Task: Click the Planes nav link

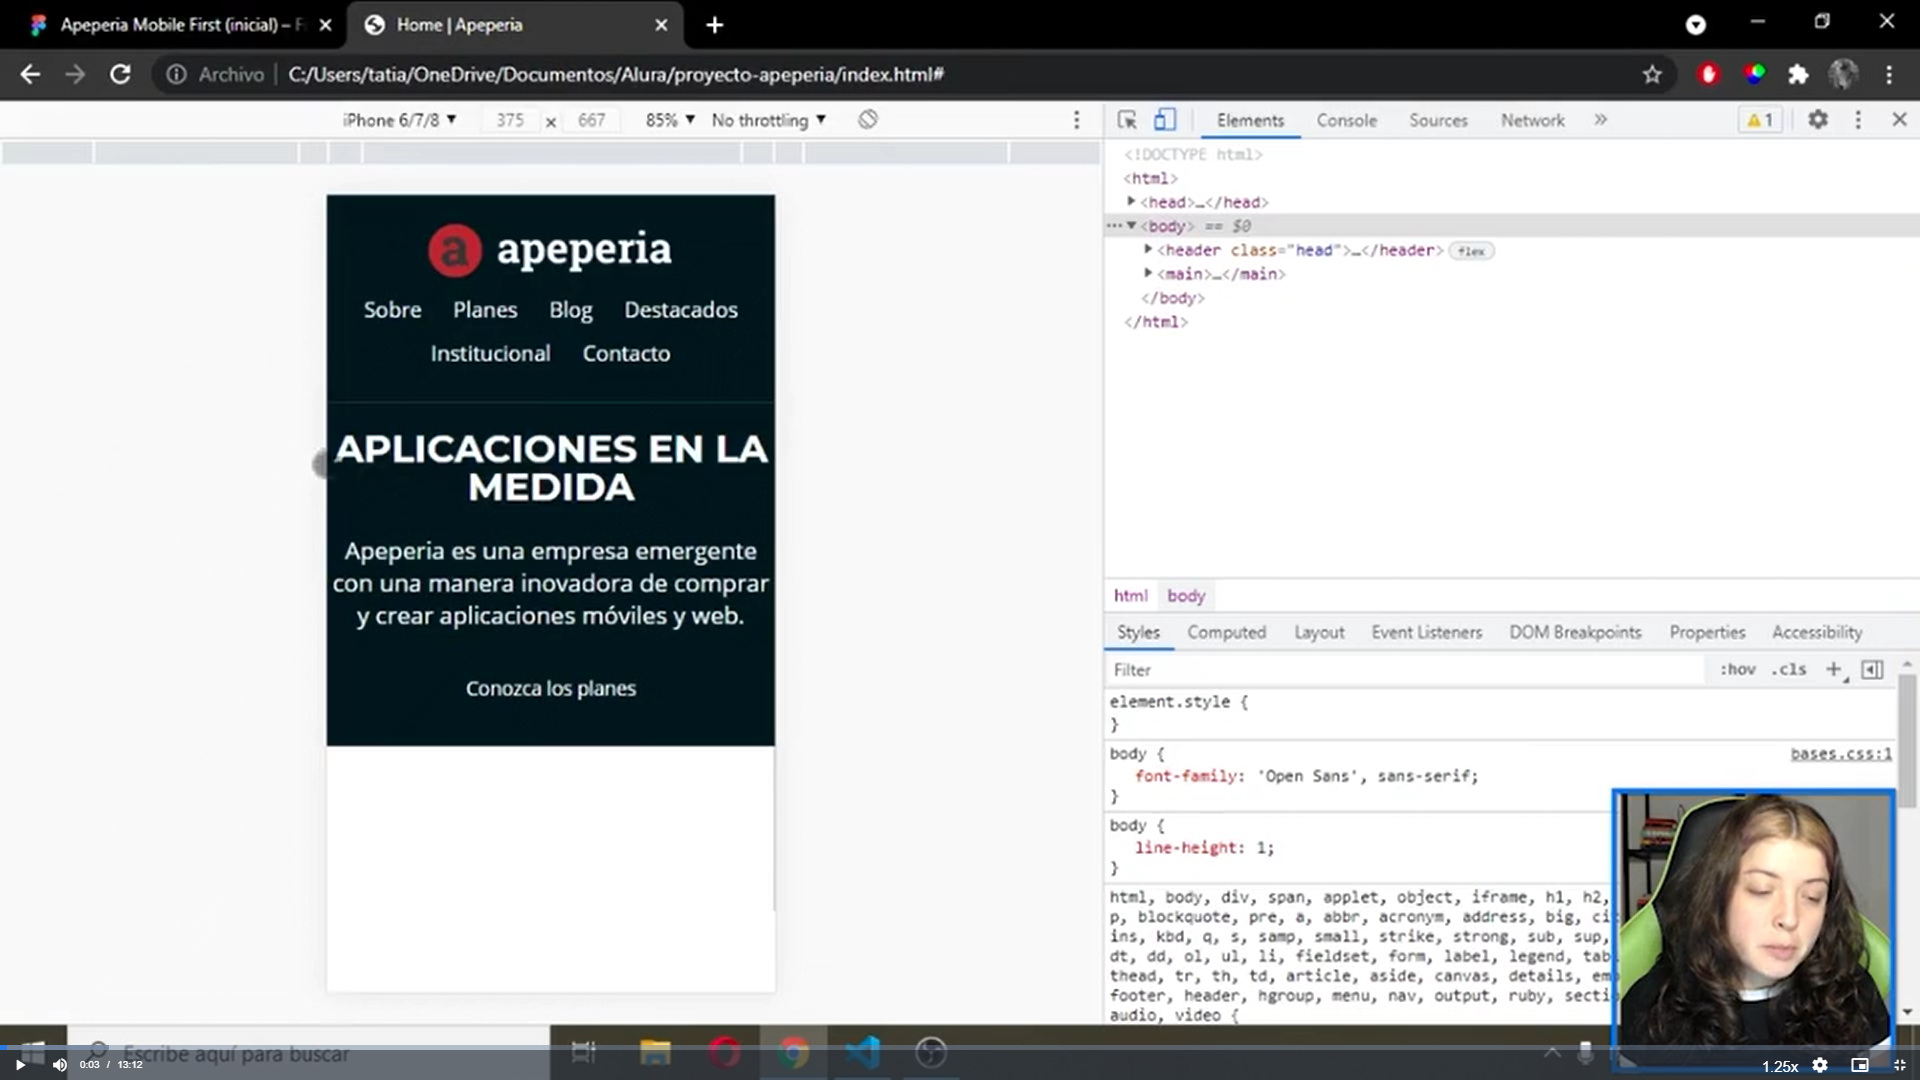Action: click(485, 310)
